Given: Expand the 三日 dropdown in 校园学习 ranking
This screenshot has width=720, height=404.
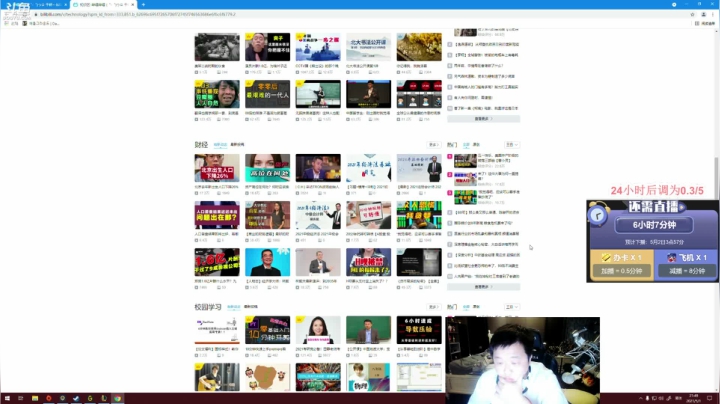Looking at the screenshot, I should coord(512,307).
